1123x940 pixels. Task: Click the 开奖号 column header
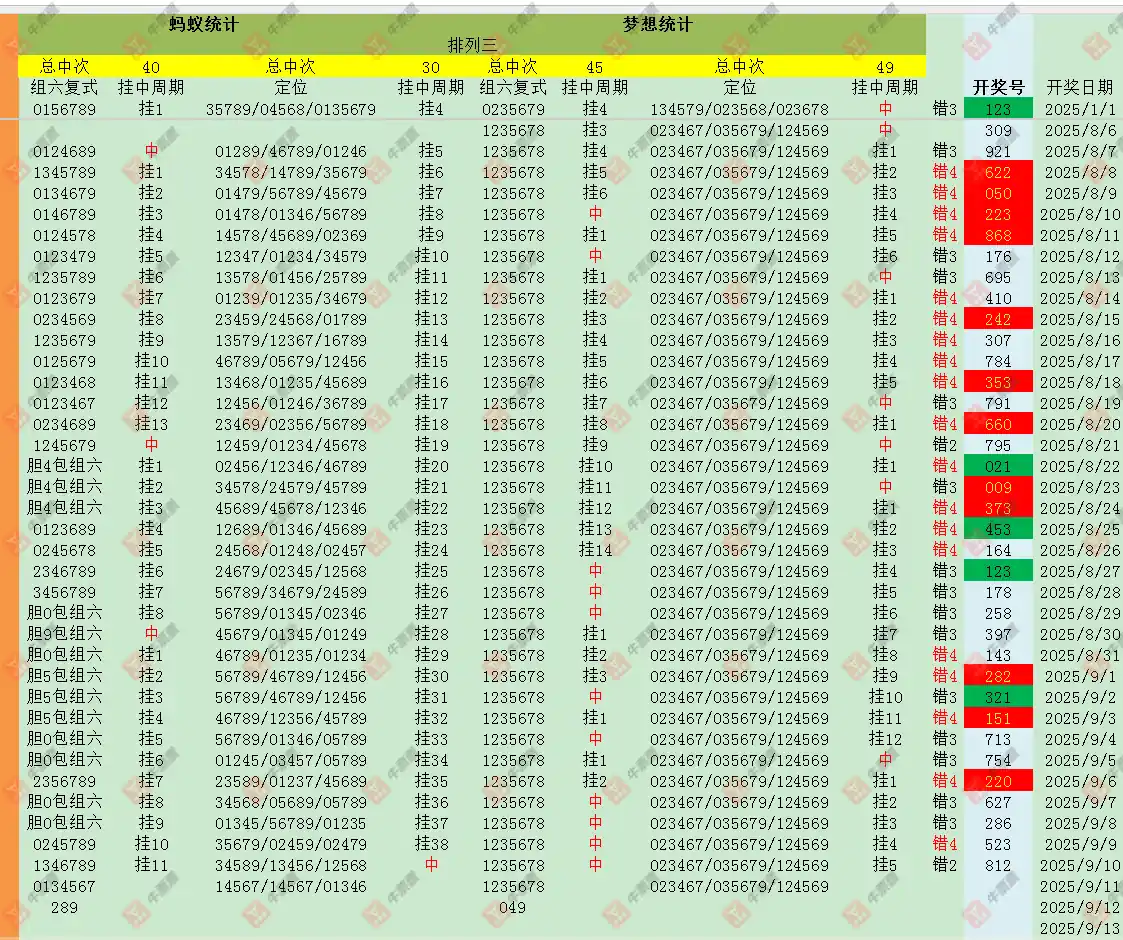998,87
